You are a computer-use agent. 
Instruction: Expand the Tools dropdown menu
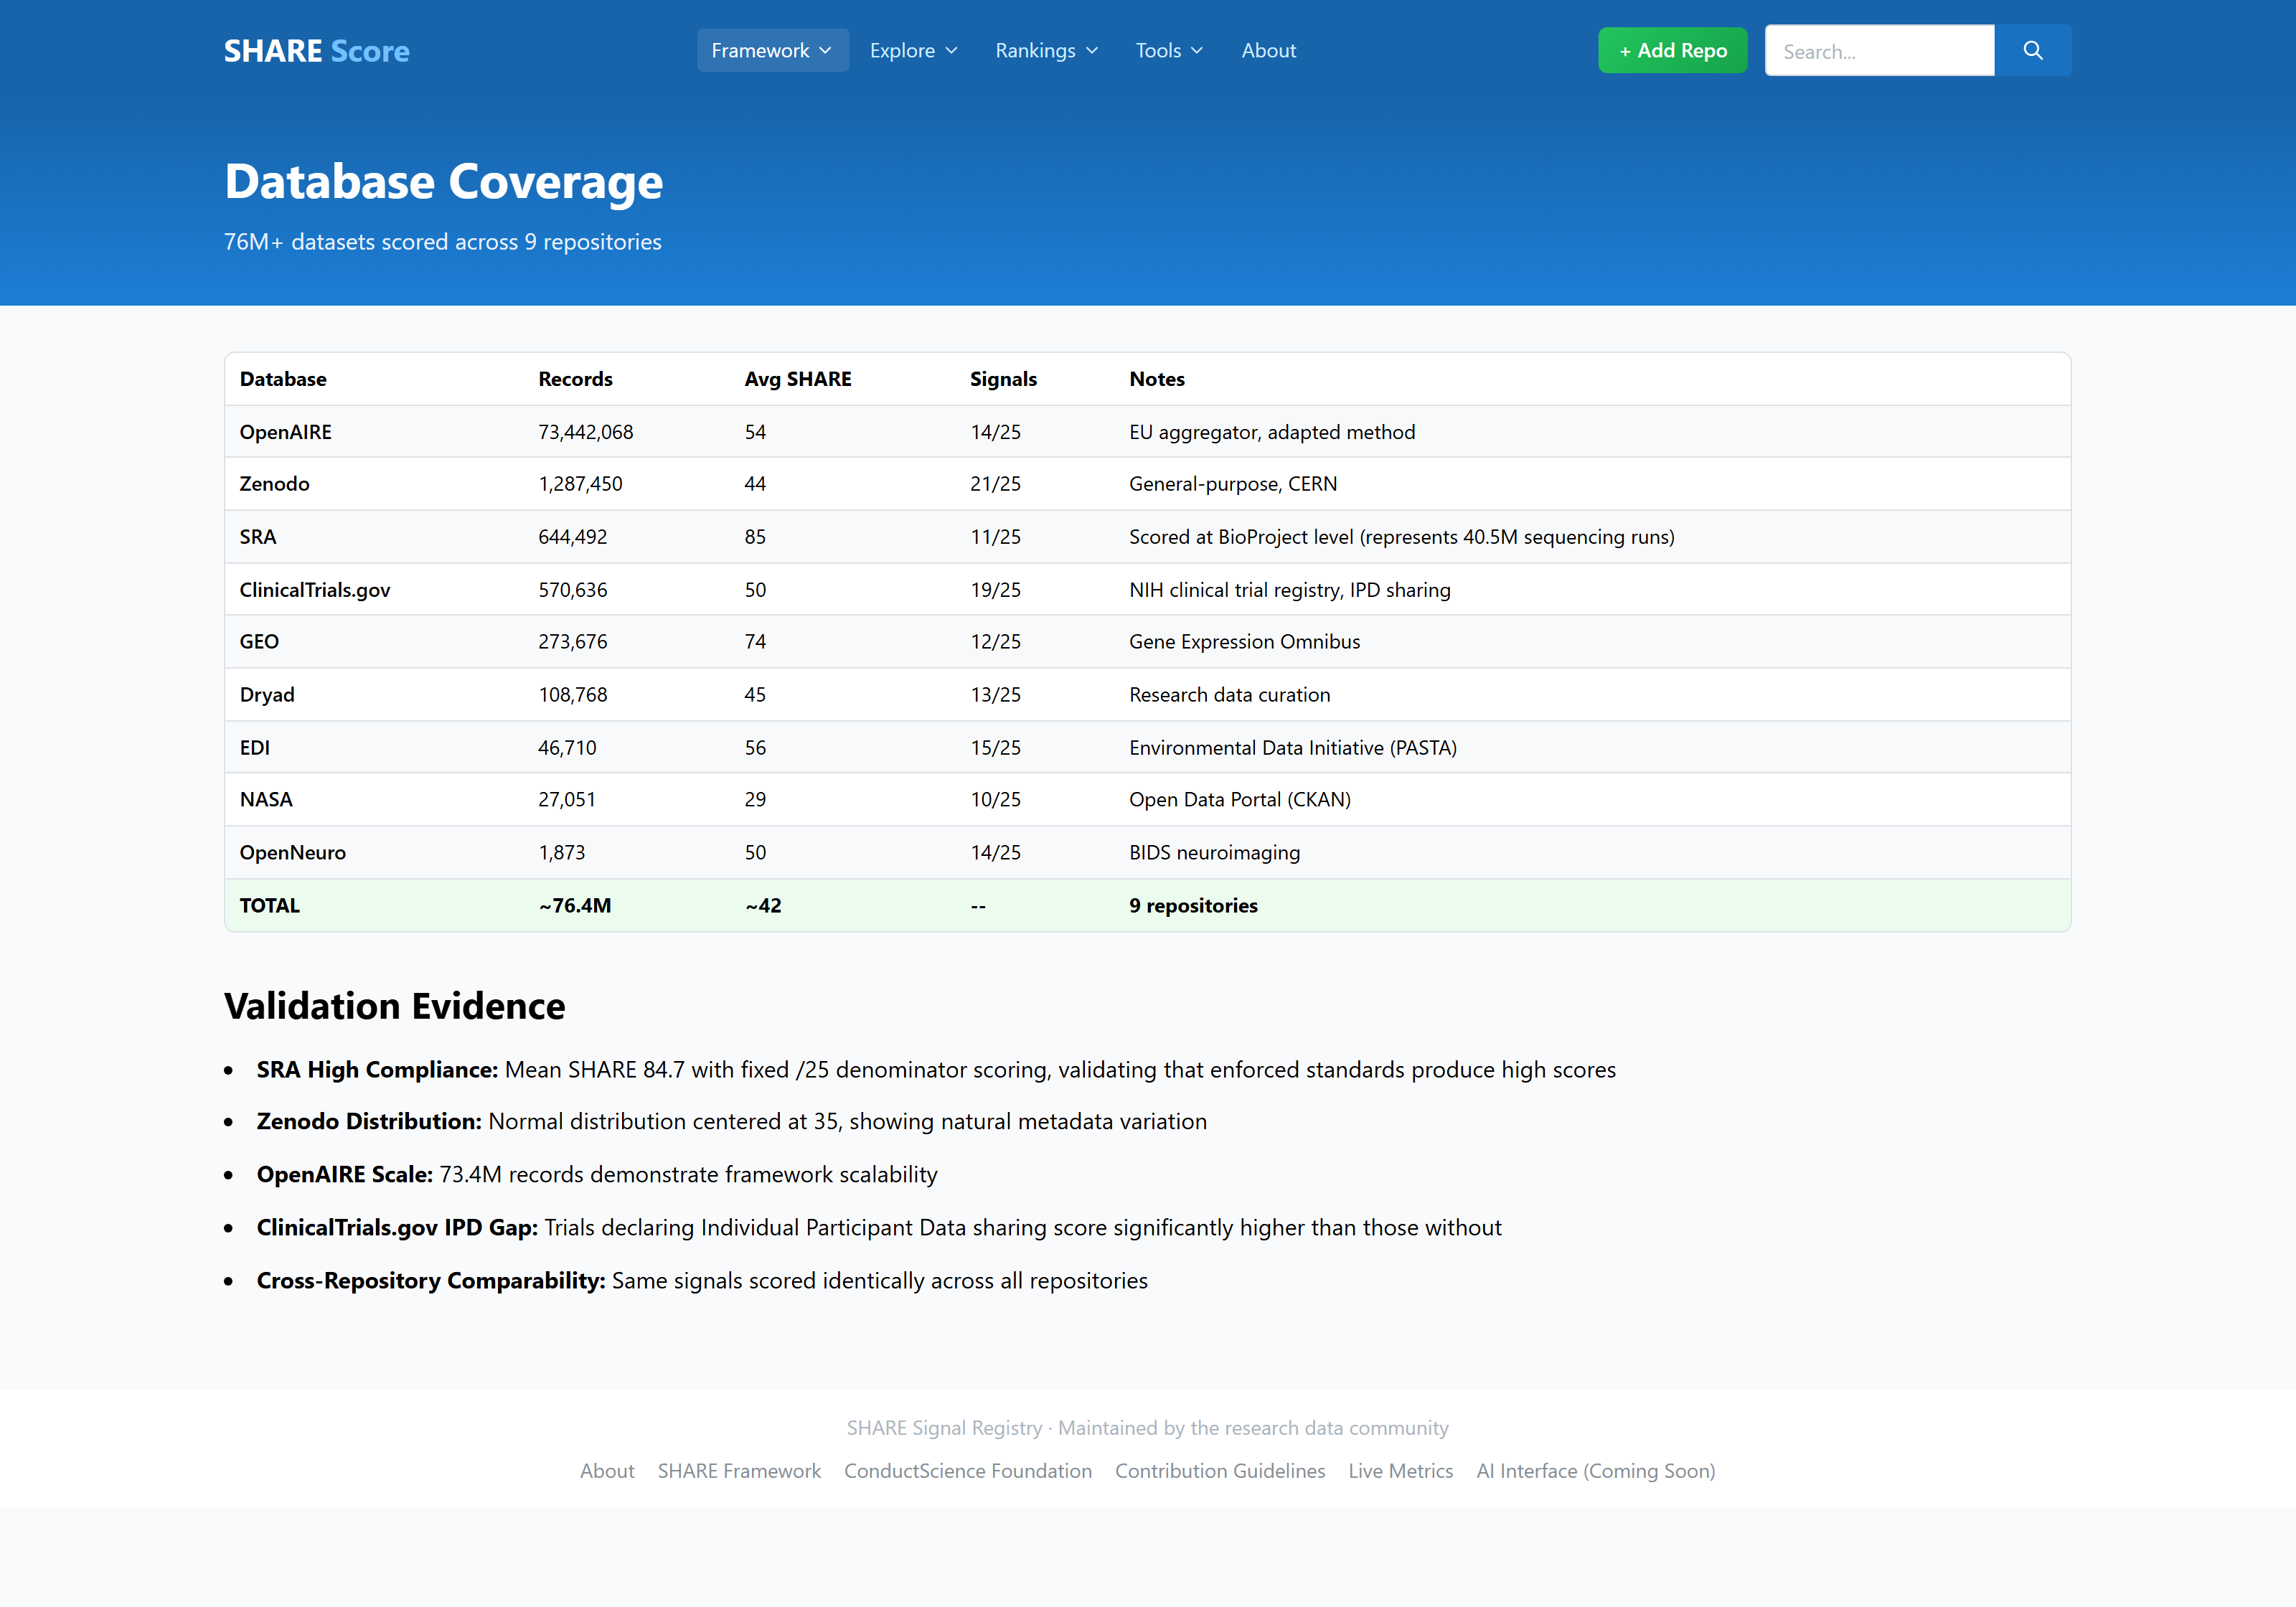point(1169,50)
